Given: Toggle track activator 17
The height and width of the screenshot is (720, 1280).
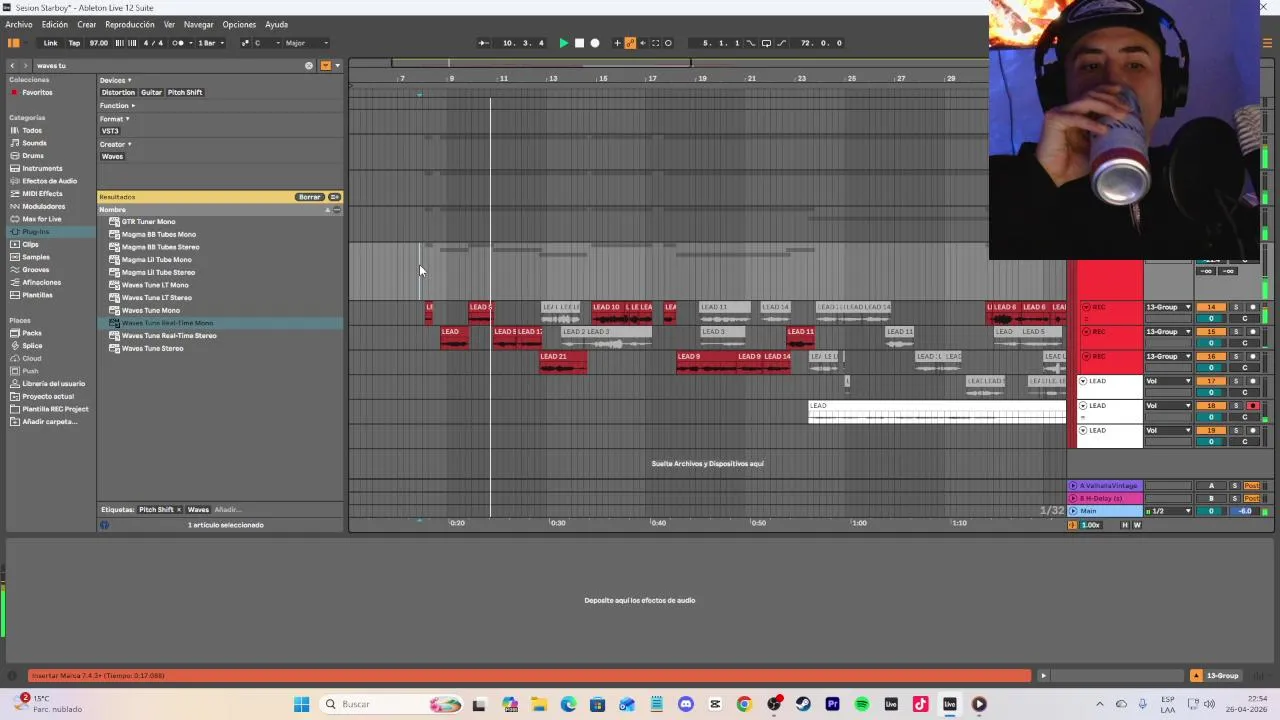Looking at the screenshot, I should click(1211, 381).
